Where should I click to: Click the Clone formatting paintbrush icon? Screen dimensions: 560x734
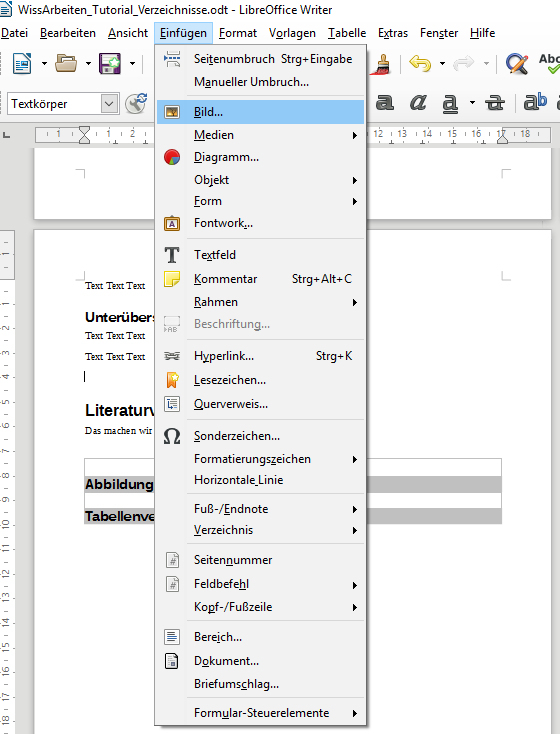[x=380, y=65]
